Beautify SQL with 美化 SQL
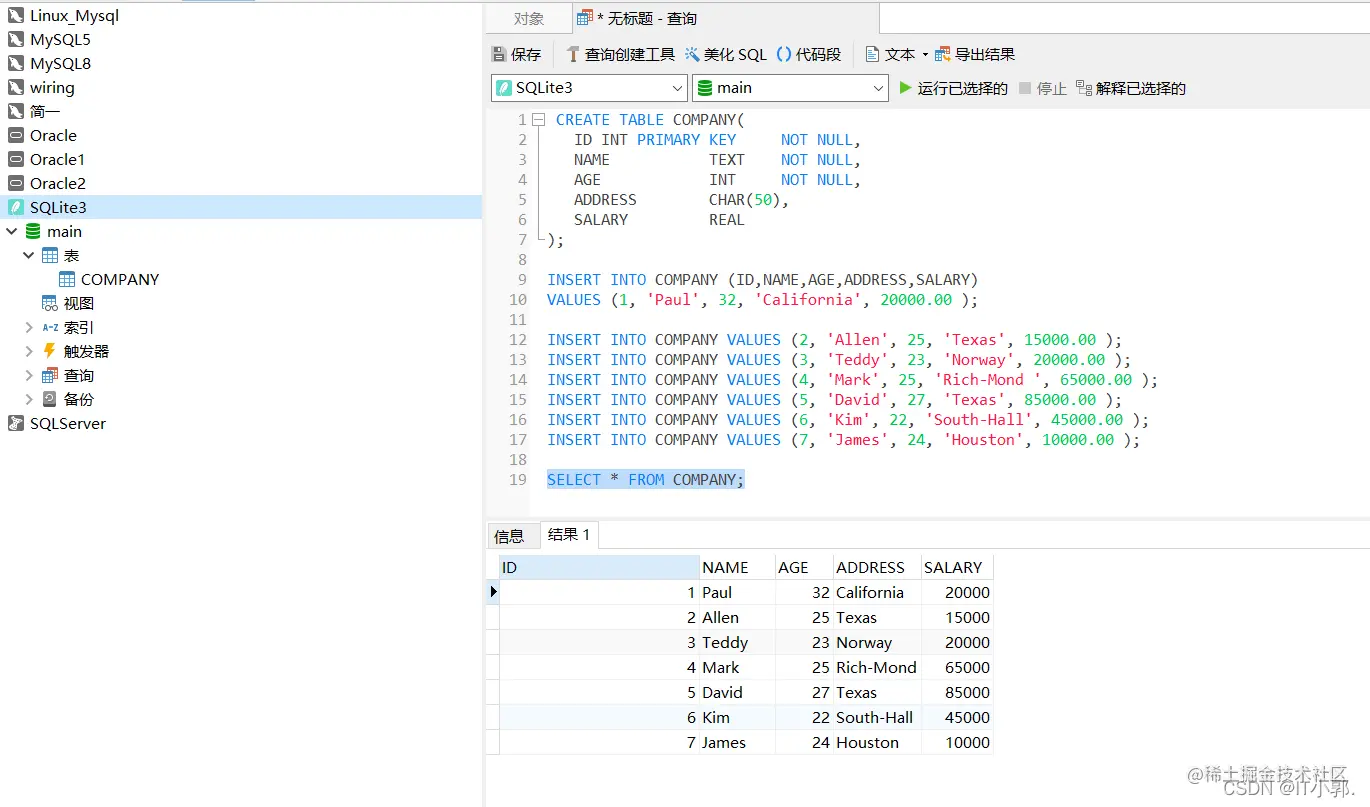 pos(726,55)
